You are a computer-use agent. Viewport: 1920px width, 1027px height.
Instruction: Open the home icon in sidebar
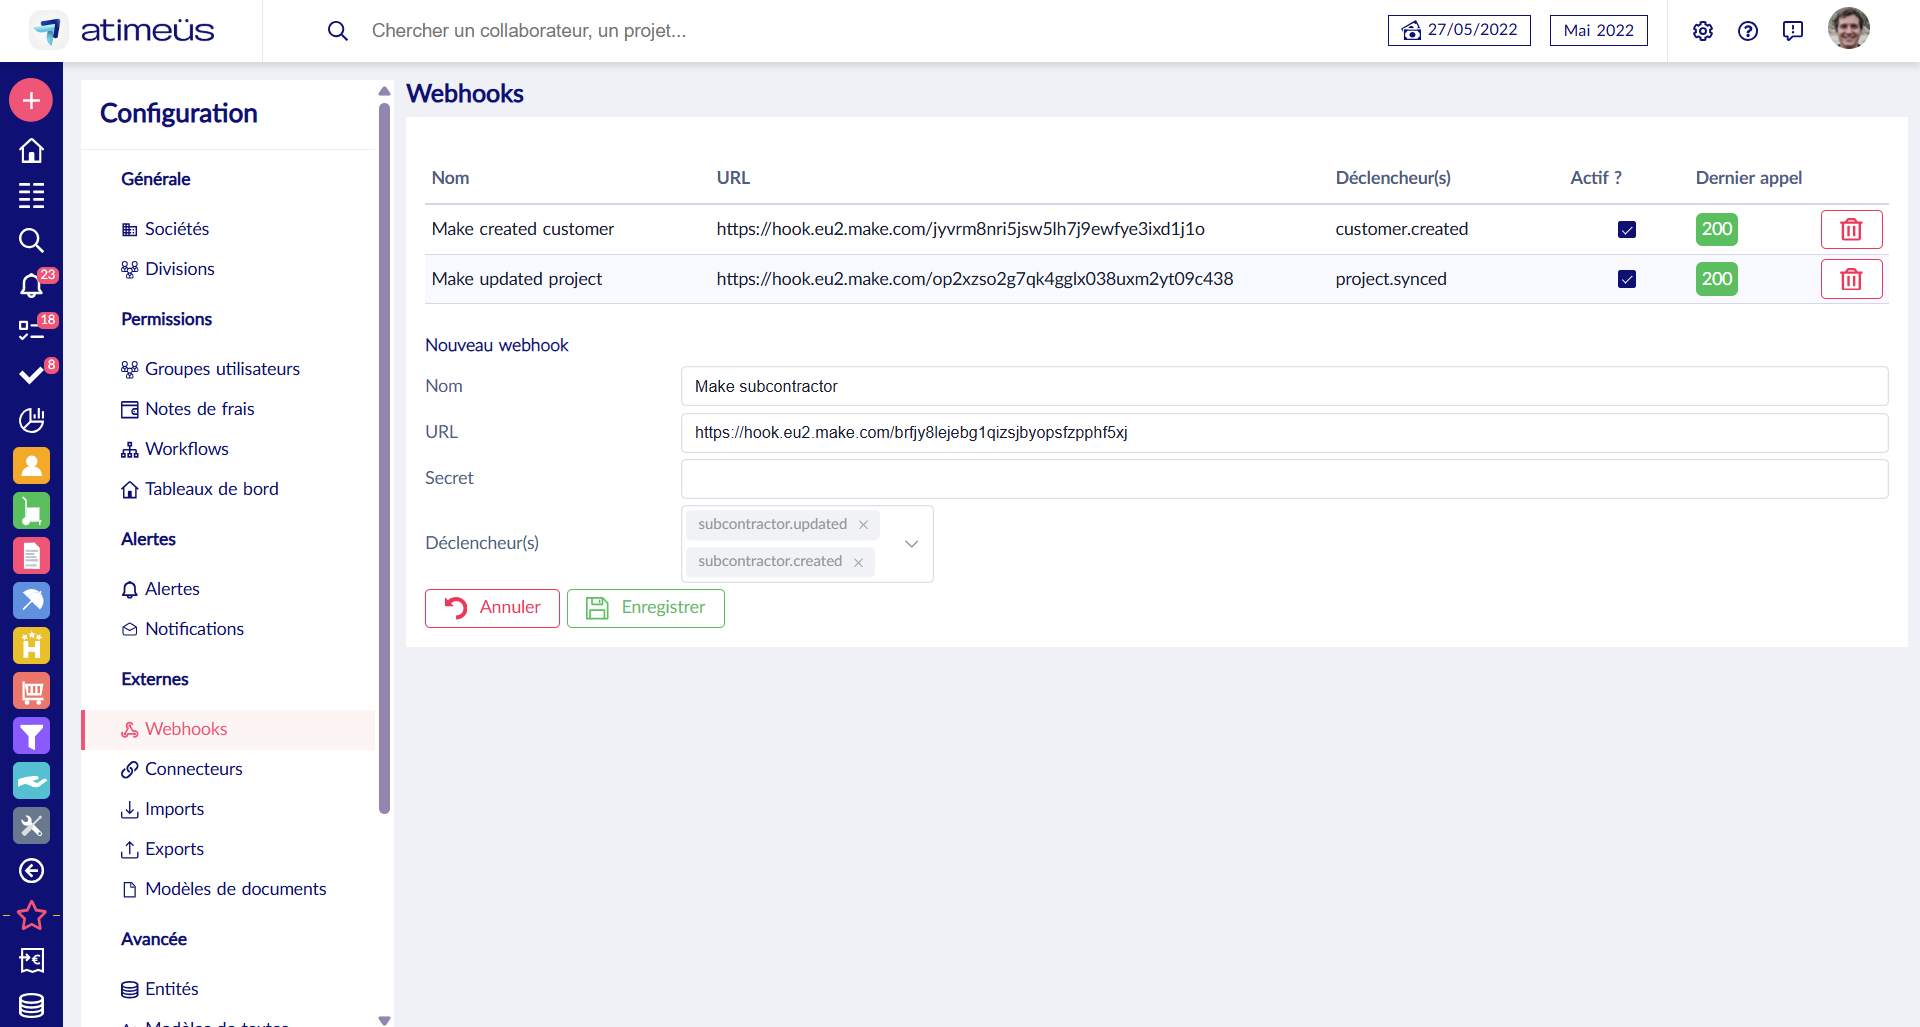tap(31, 151)
